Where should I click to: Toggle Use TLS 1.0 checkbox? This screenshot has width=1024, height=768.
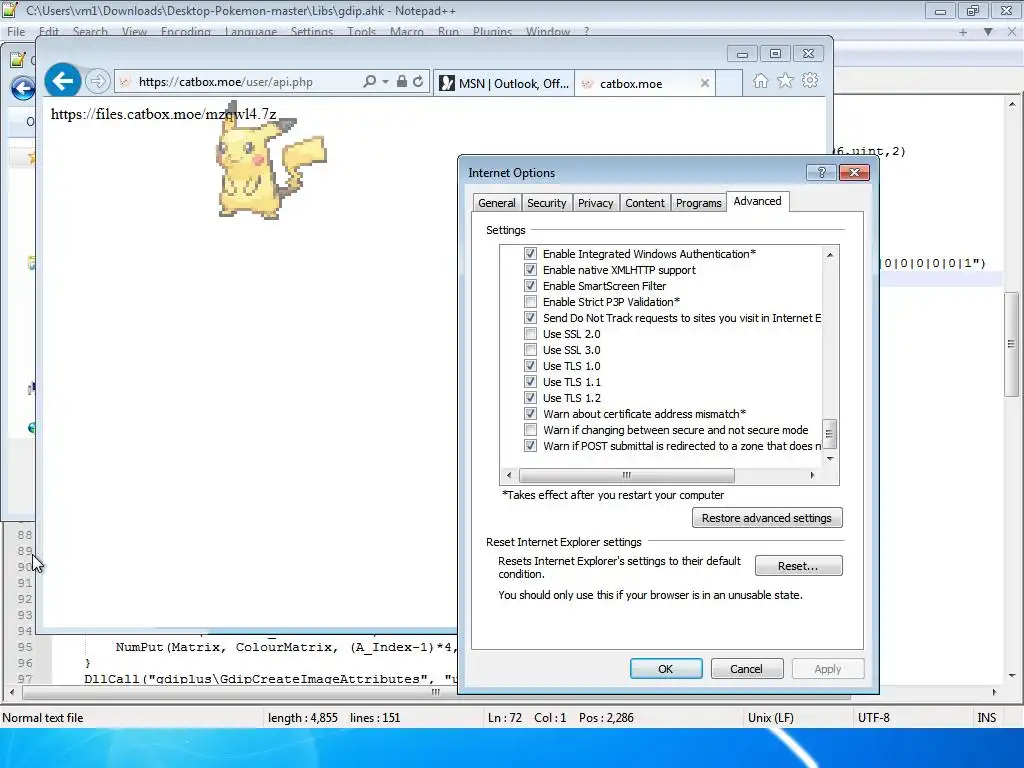point(530,366)
